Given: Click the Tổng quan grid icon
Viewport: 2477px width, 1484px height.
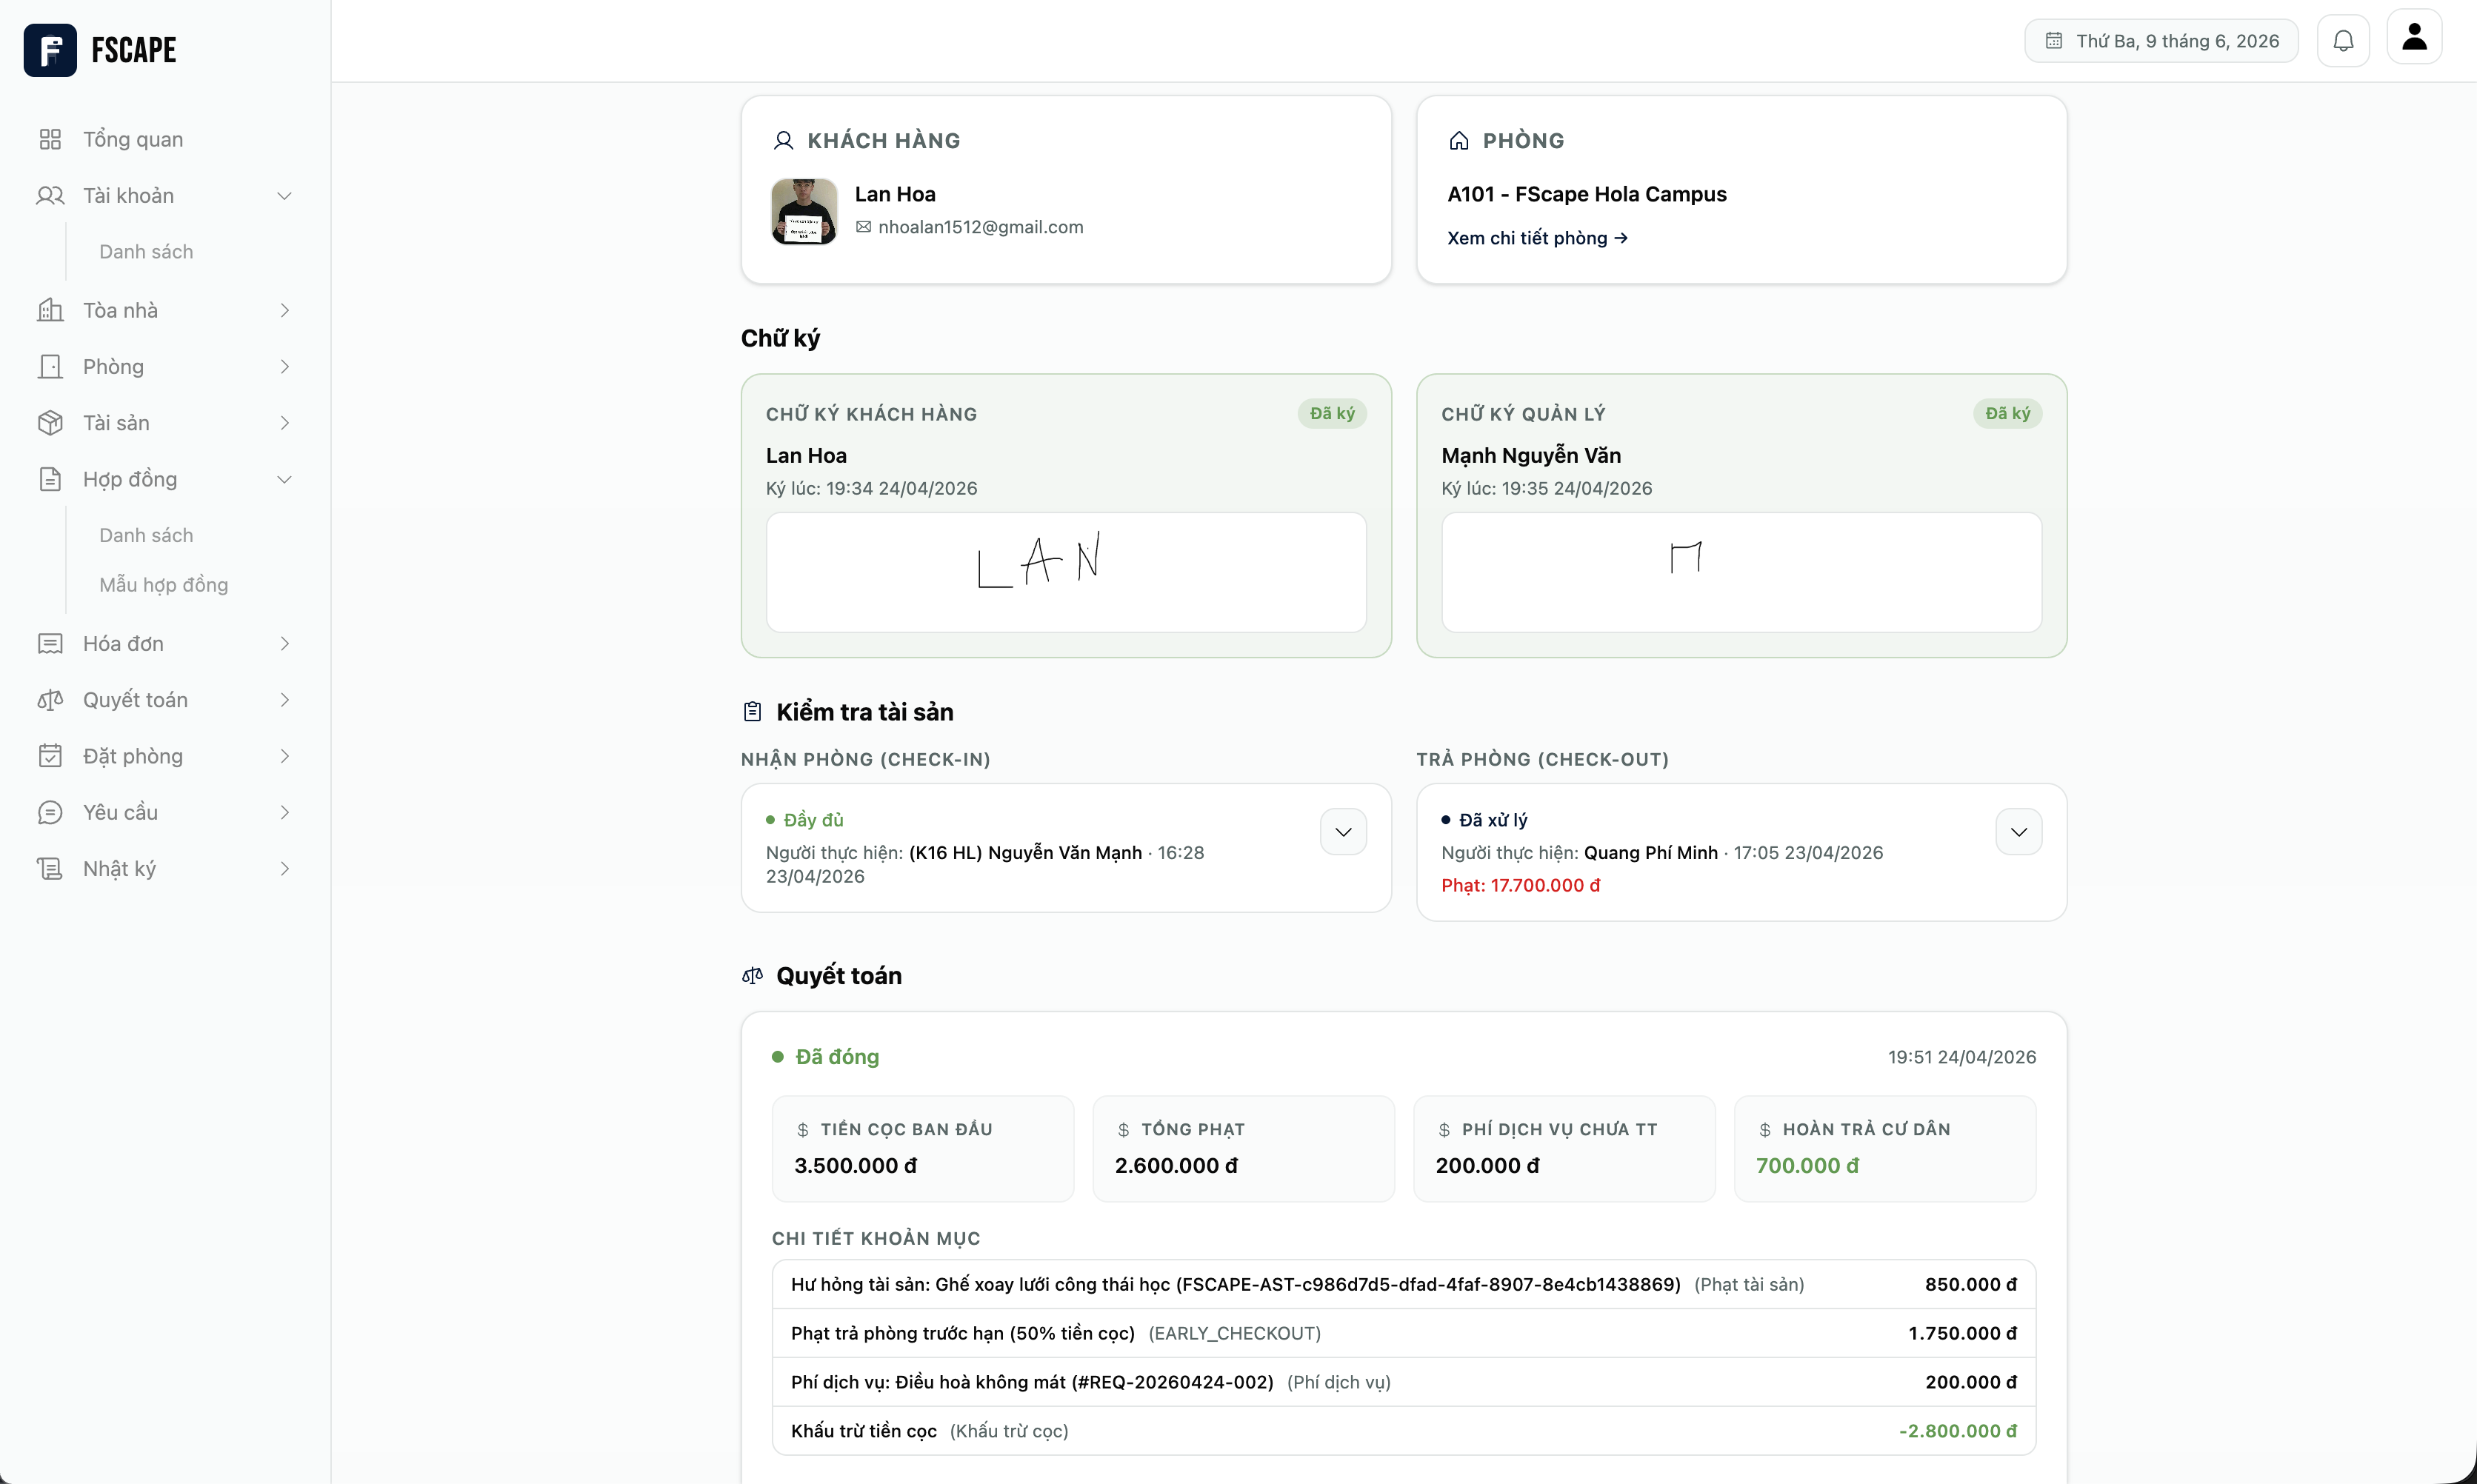Looking at the screenshot, I should point(50,139).
